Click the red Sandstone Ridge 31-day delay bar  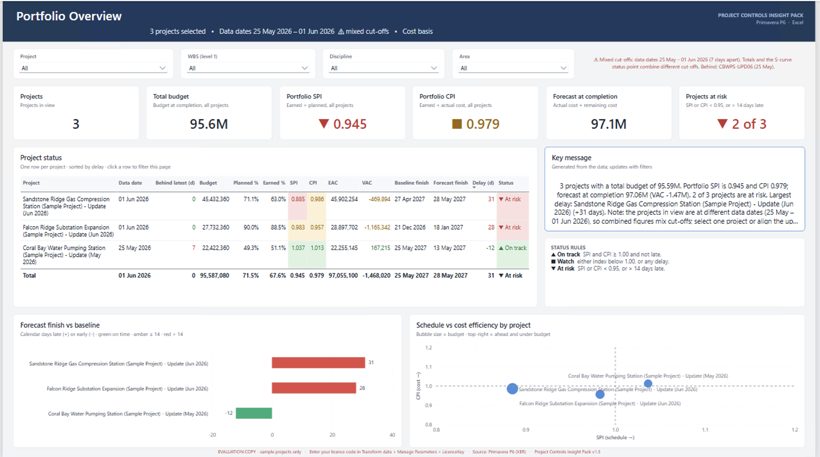point(318,362)
